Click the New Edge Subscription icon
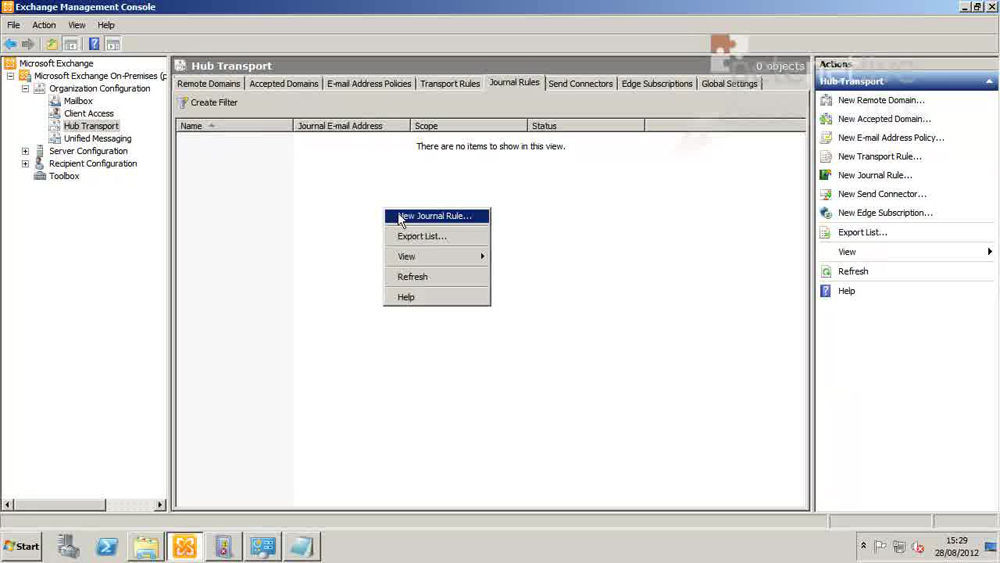This screenshot has height=563, width=1000. point(826,213)
